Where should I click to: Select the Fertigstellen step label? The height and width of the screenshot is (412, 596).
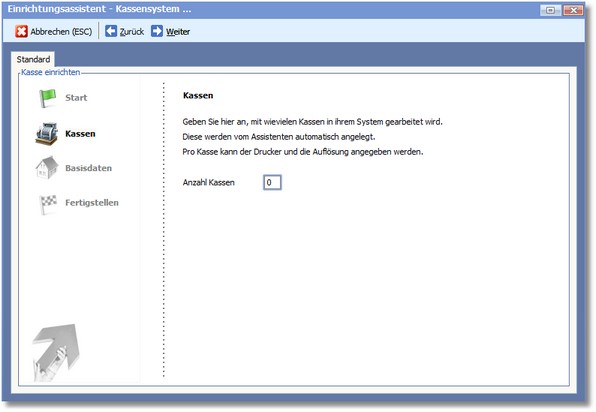(92, 203)
